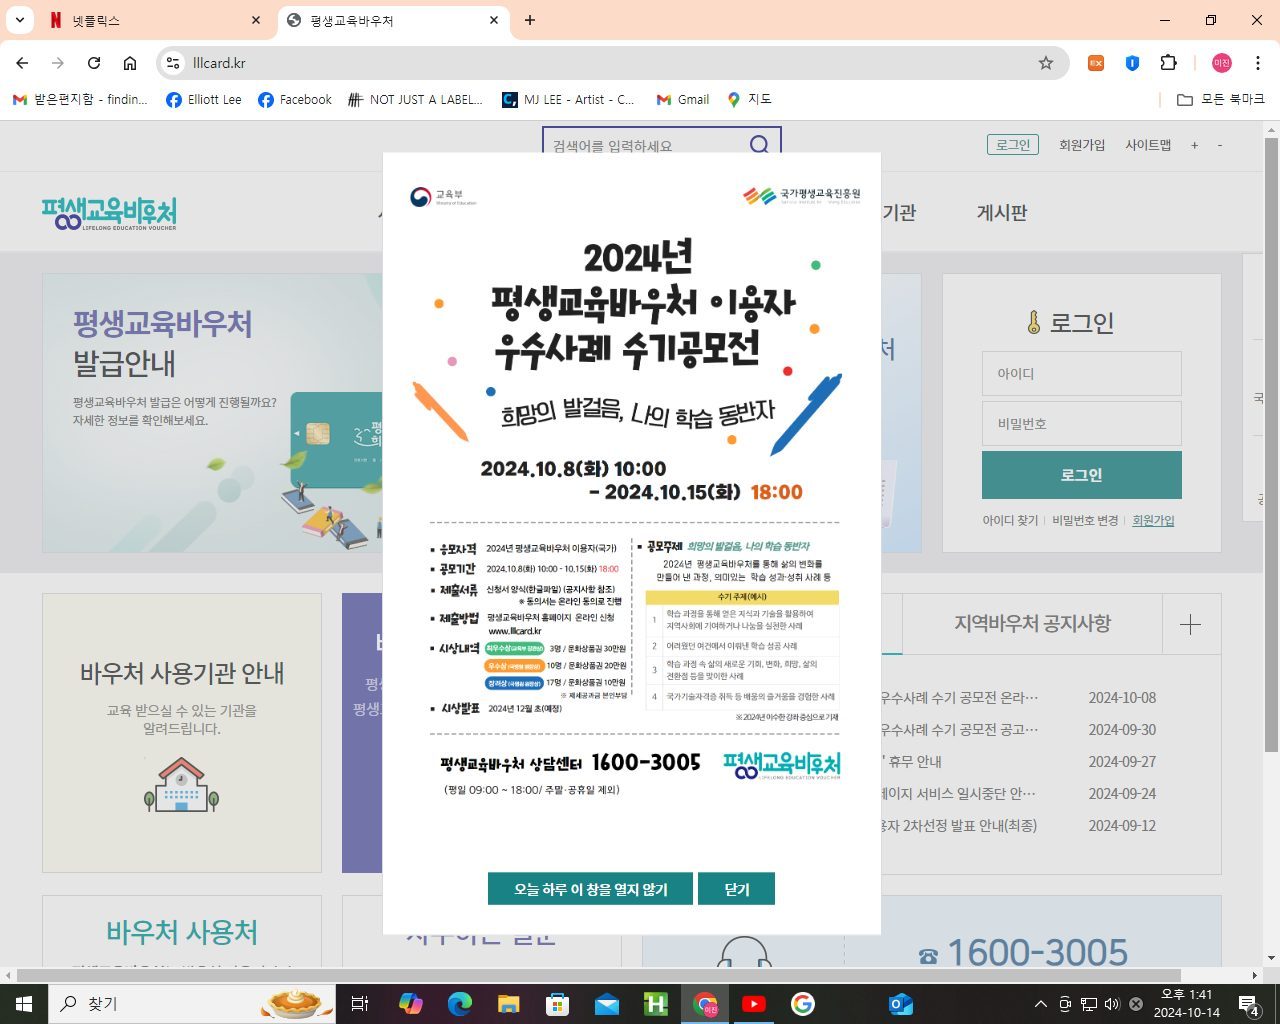Open the Elliott Lee Facebook bookmark
Viewport: 1280px width, 1024px height.
pos(204,100)
